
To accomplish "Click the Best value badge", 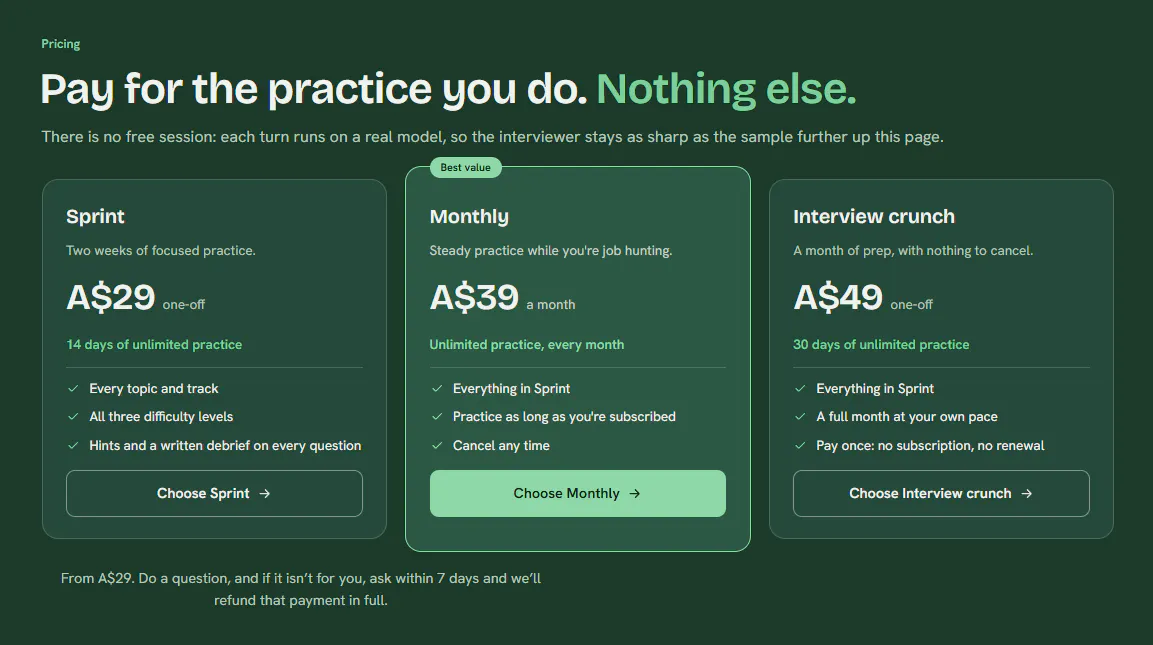I will click(465, 168).
